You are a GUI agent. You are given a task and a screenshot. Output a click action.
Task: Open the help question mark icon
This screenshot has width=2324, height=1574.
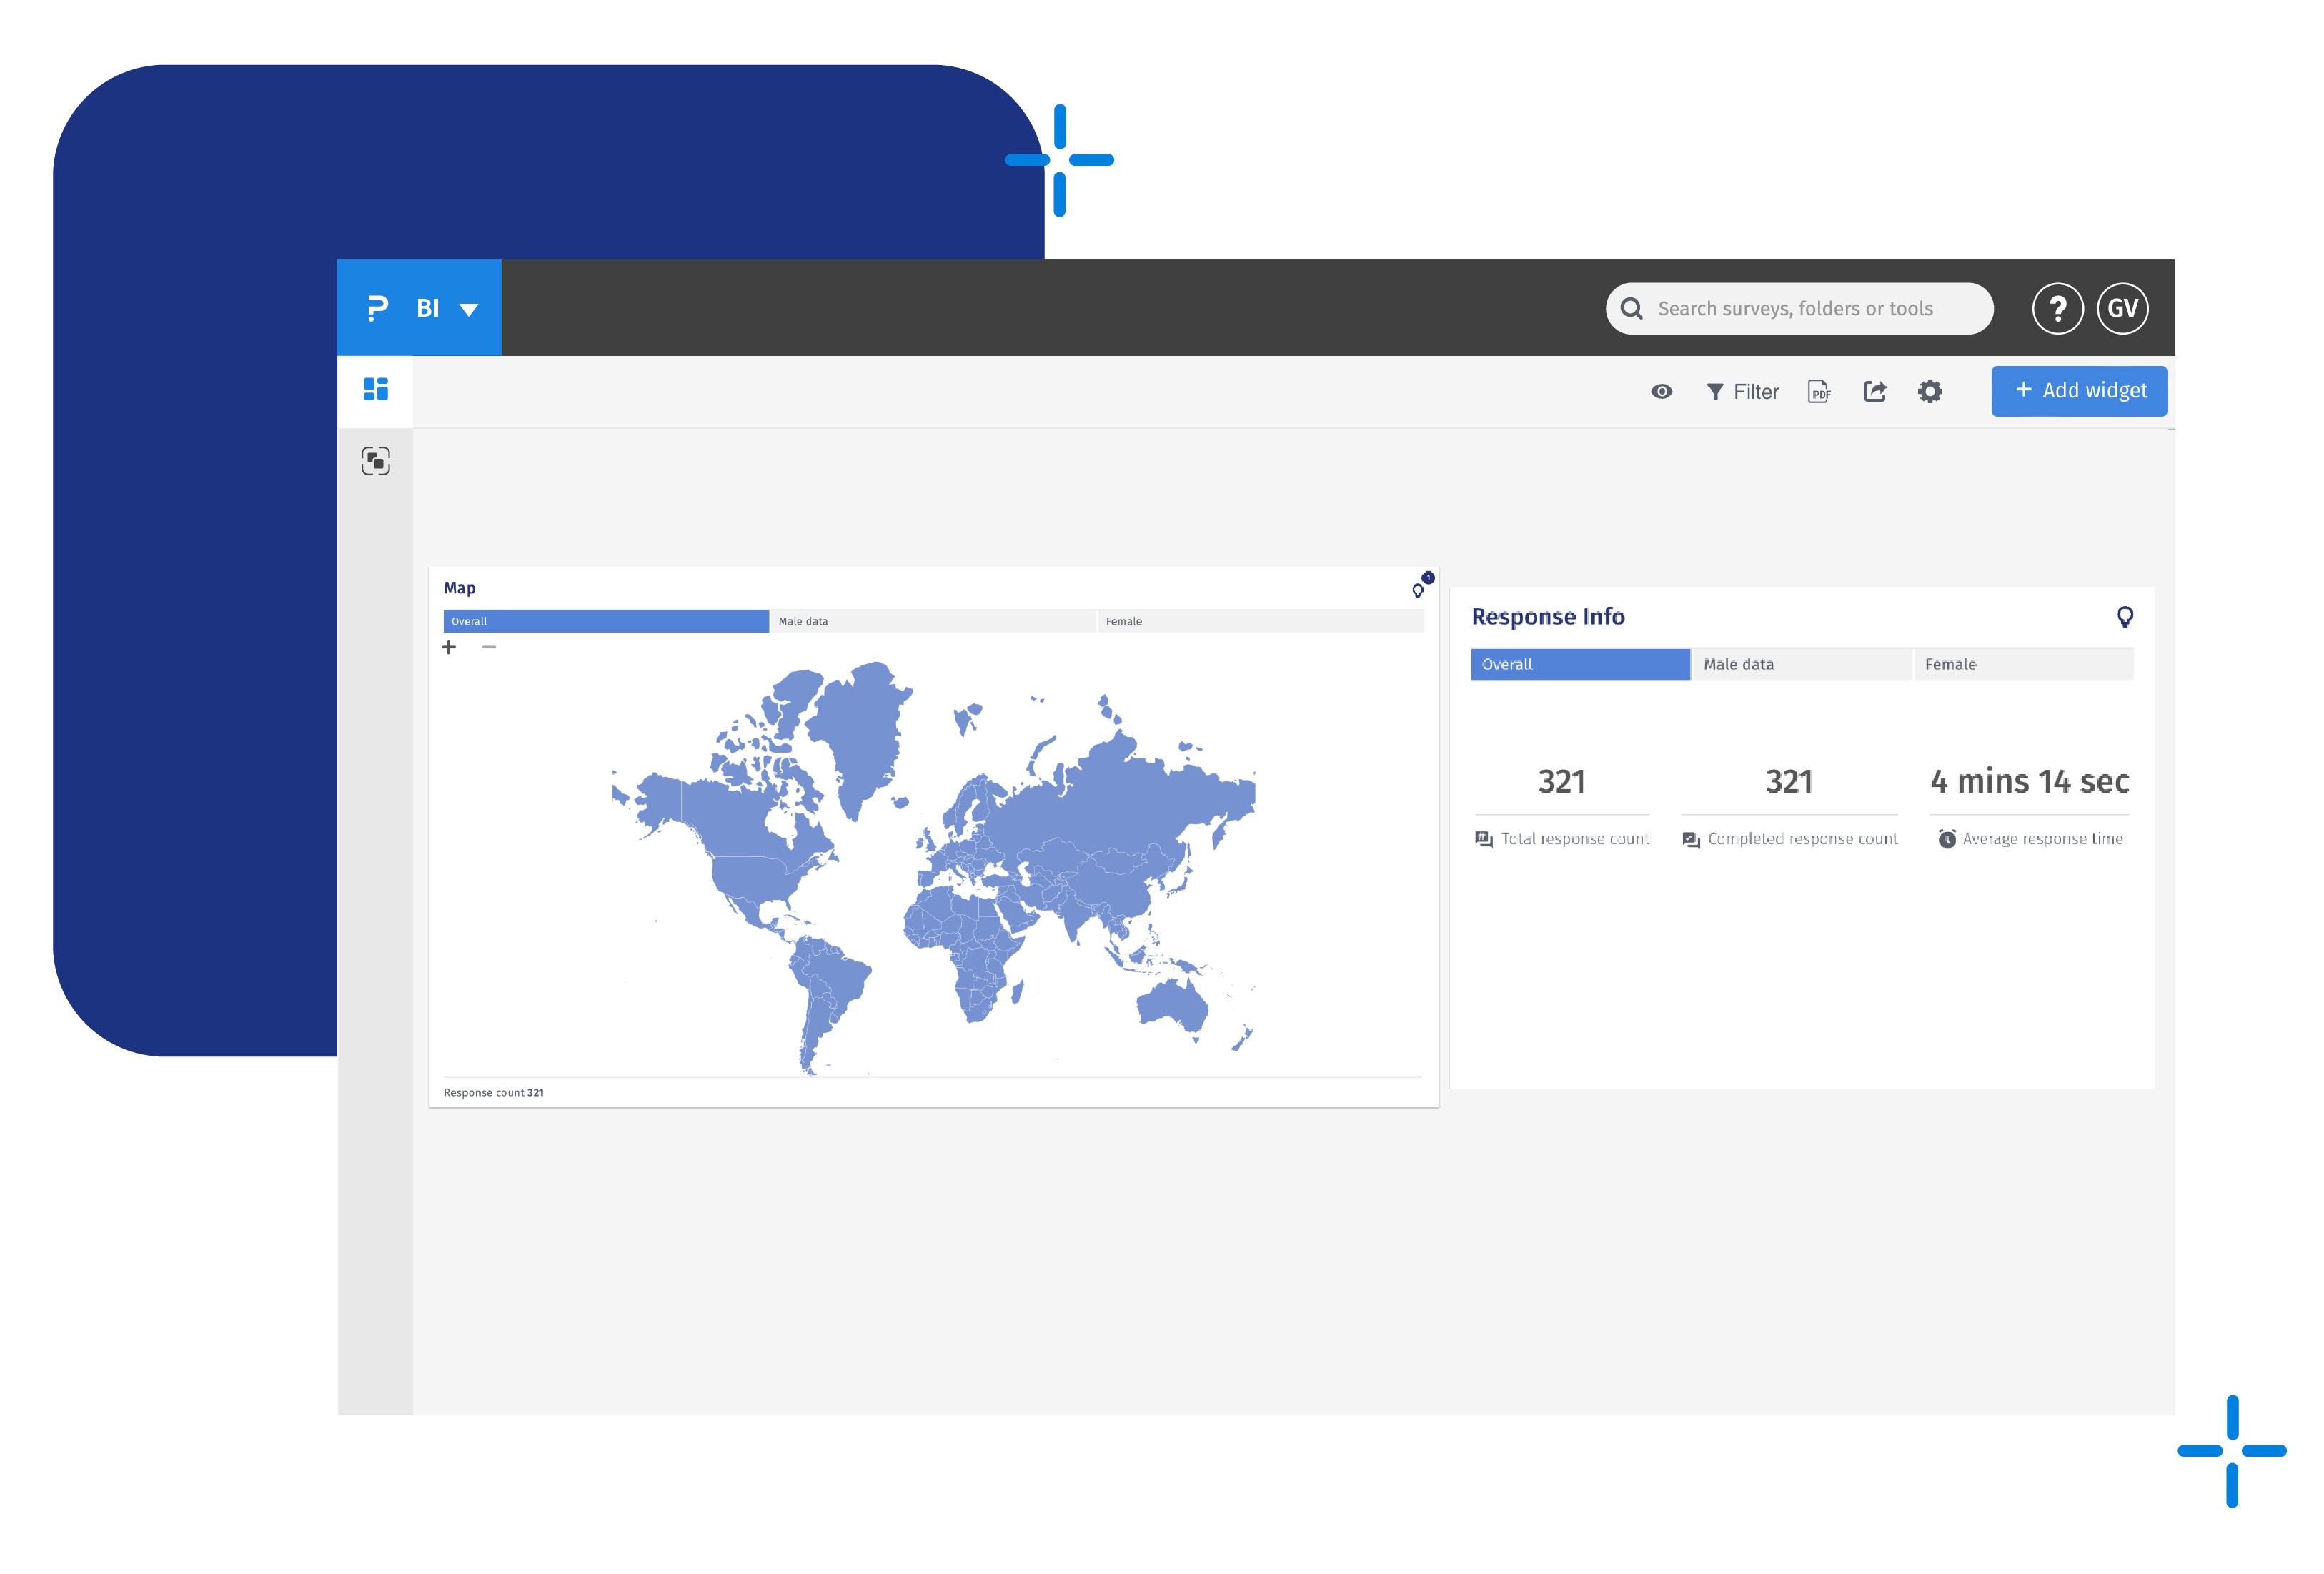(x=2058, y=308)
